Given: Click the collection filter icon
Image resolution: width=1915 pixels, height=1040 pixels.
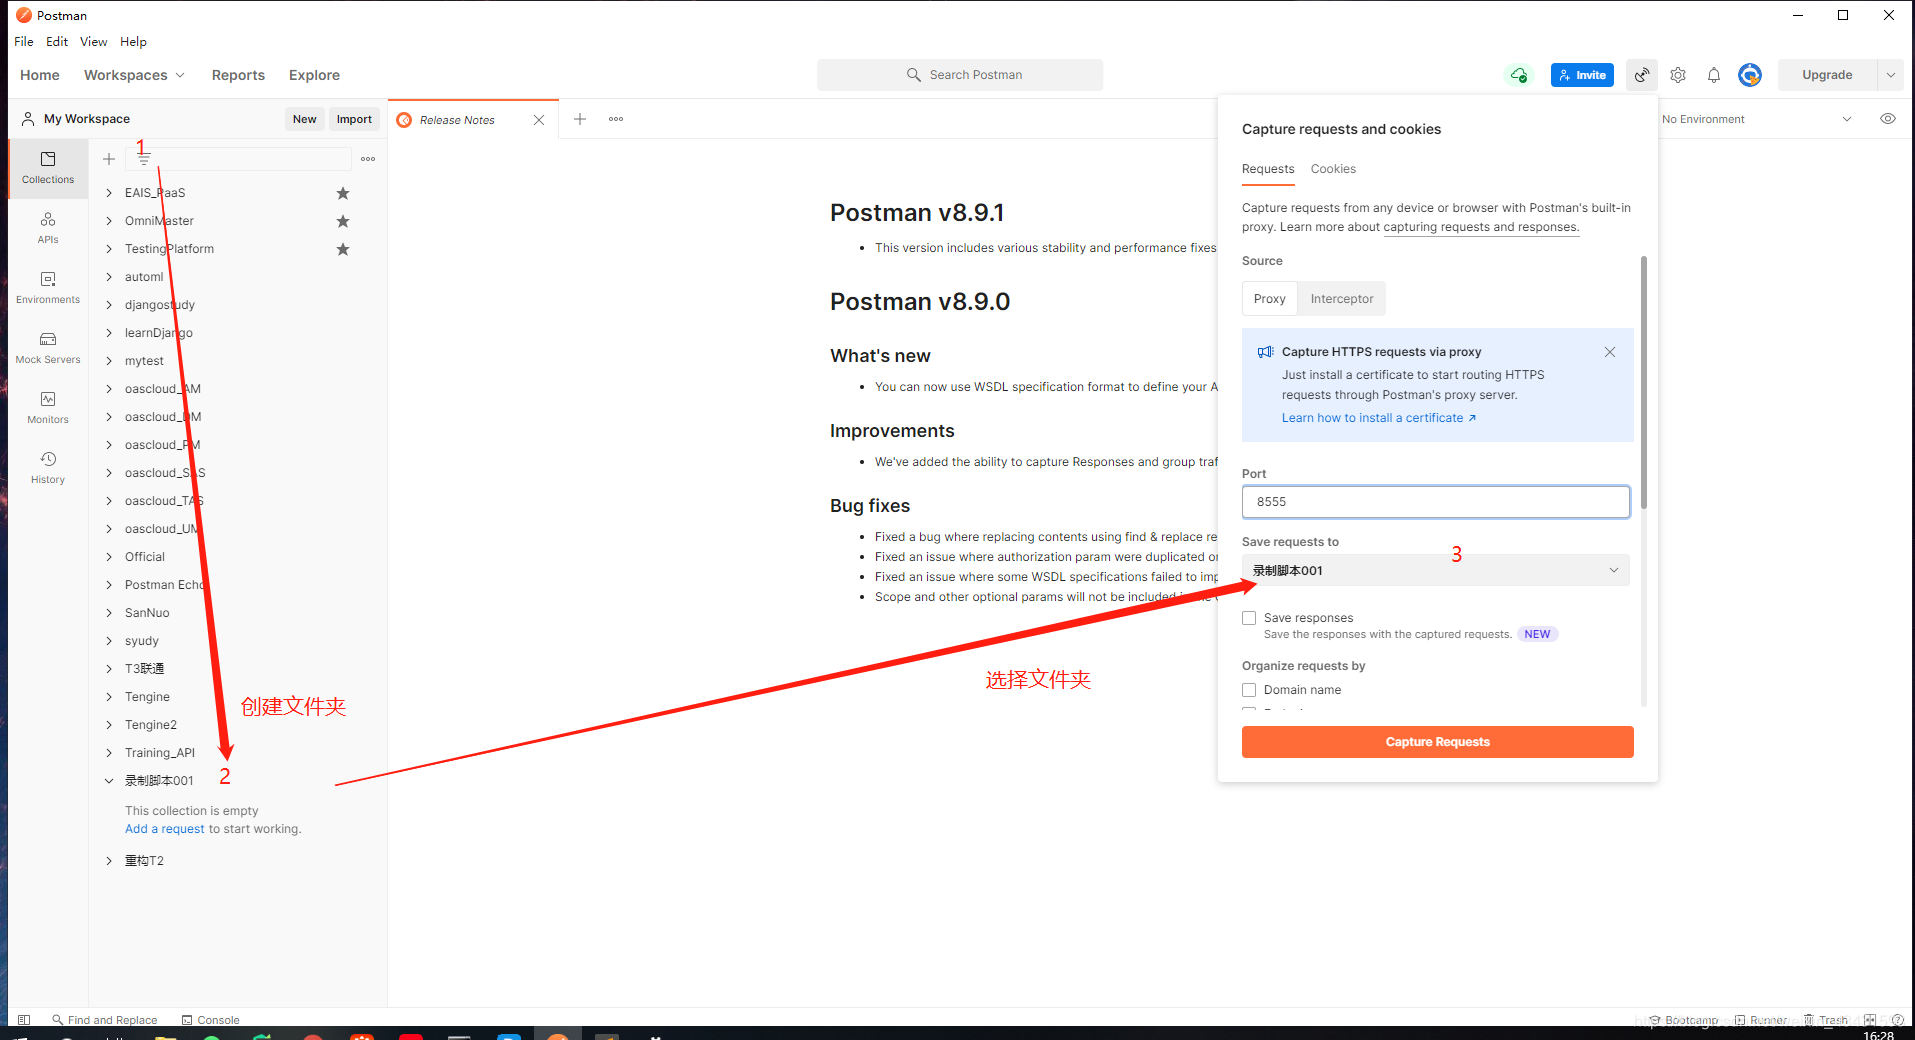Looking at the screenshot, I should point(144,159).
